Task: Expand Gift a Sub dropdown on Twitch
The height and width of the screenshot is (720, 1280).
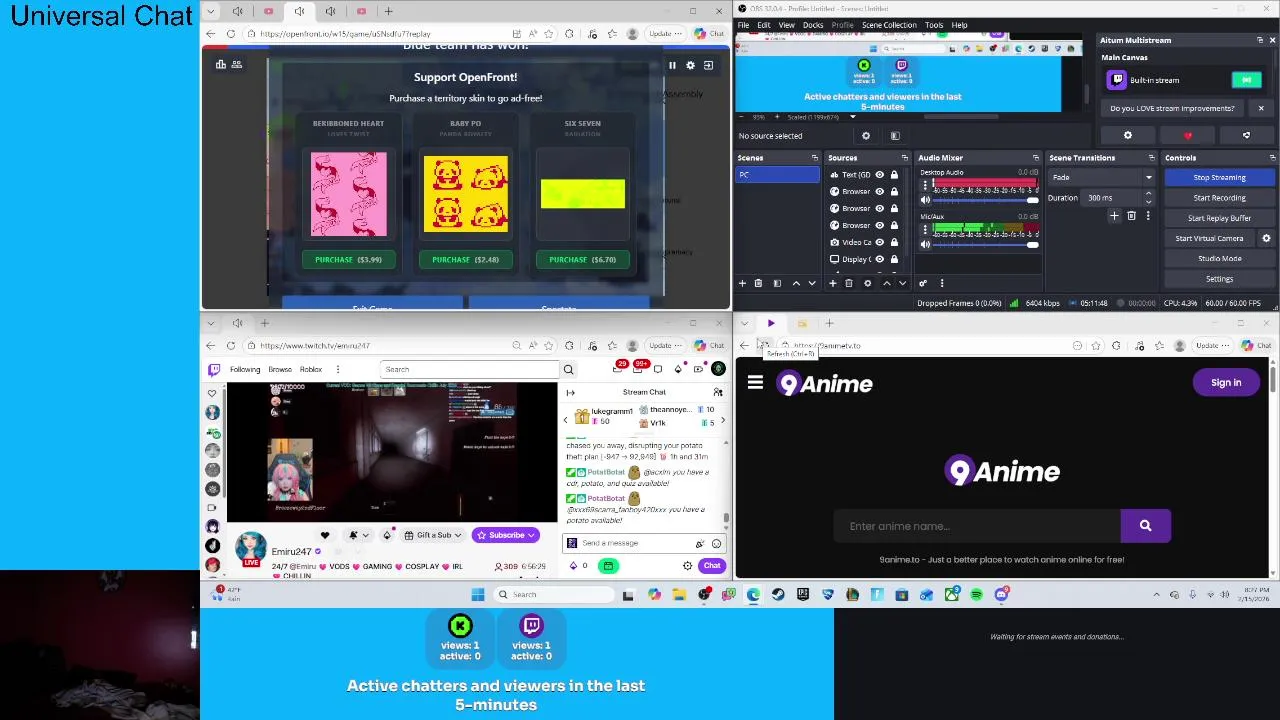Action: coord(458,535)
